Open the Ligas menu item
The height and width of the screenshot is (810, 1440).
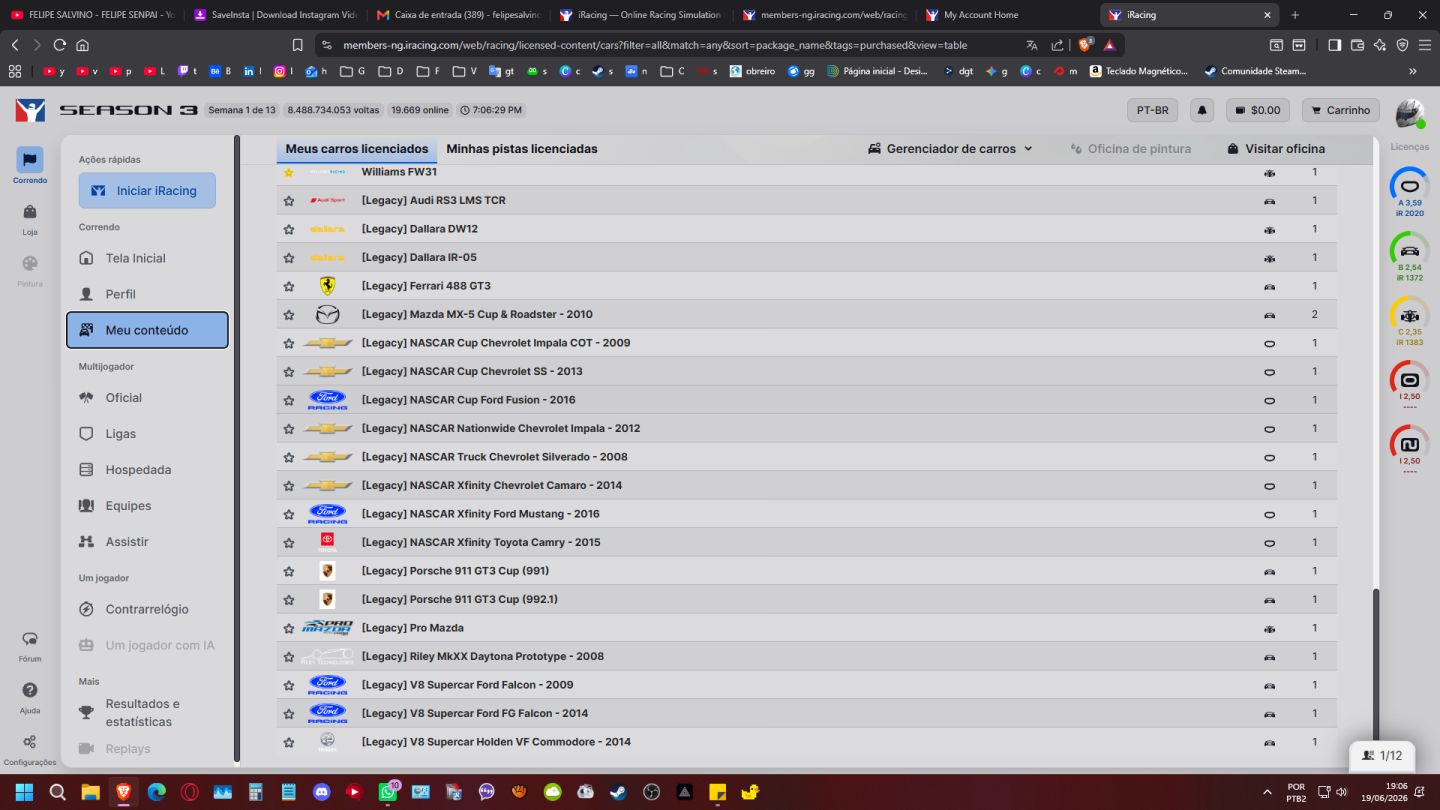point(147,434)
